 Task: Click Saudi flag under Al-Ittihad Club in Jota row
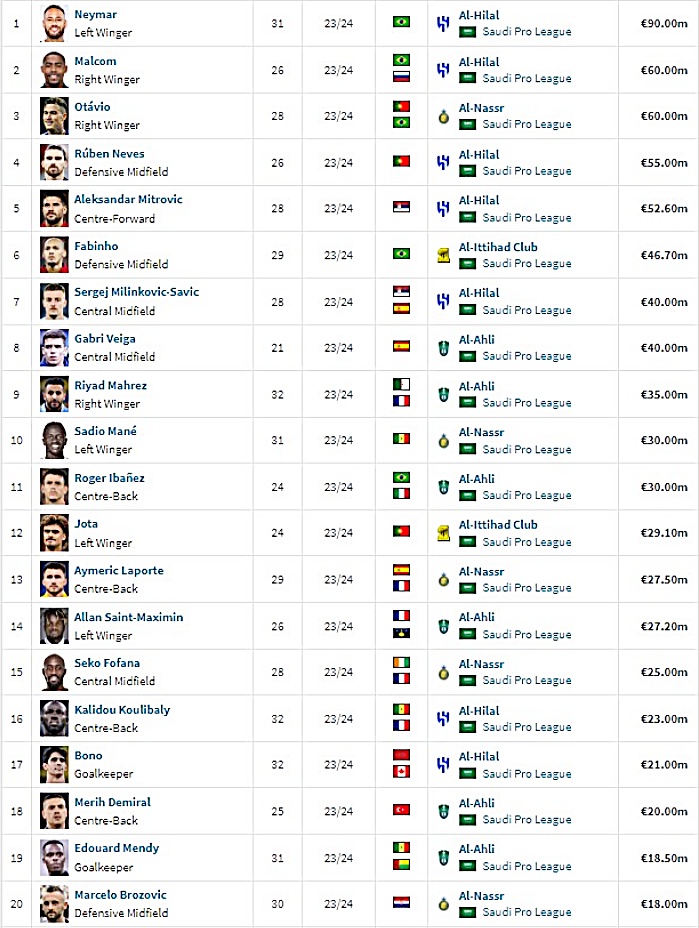pos(468,542)
